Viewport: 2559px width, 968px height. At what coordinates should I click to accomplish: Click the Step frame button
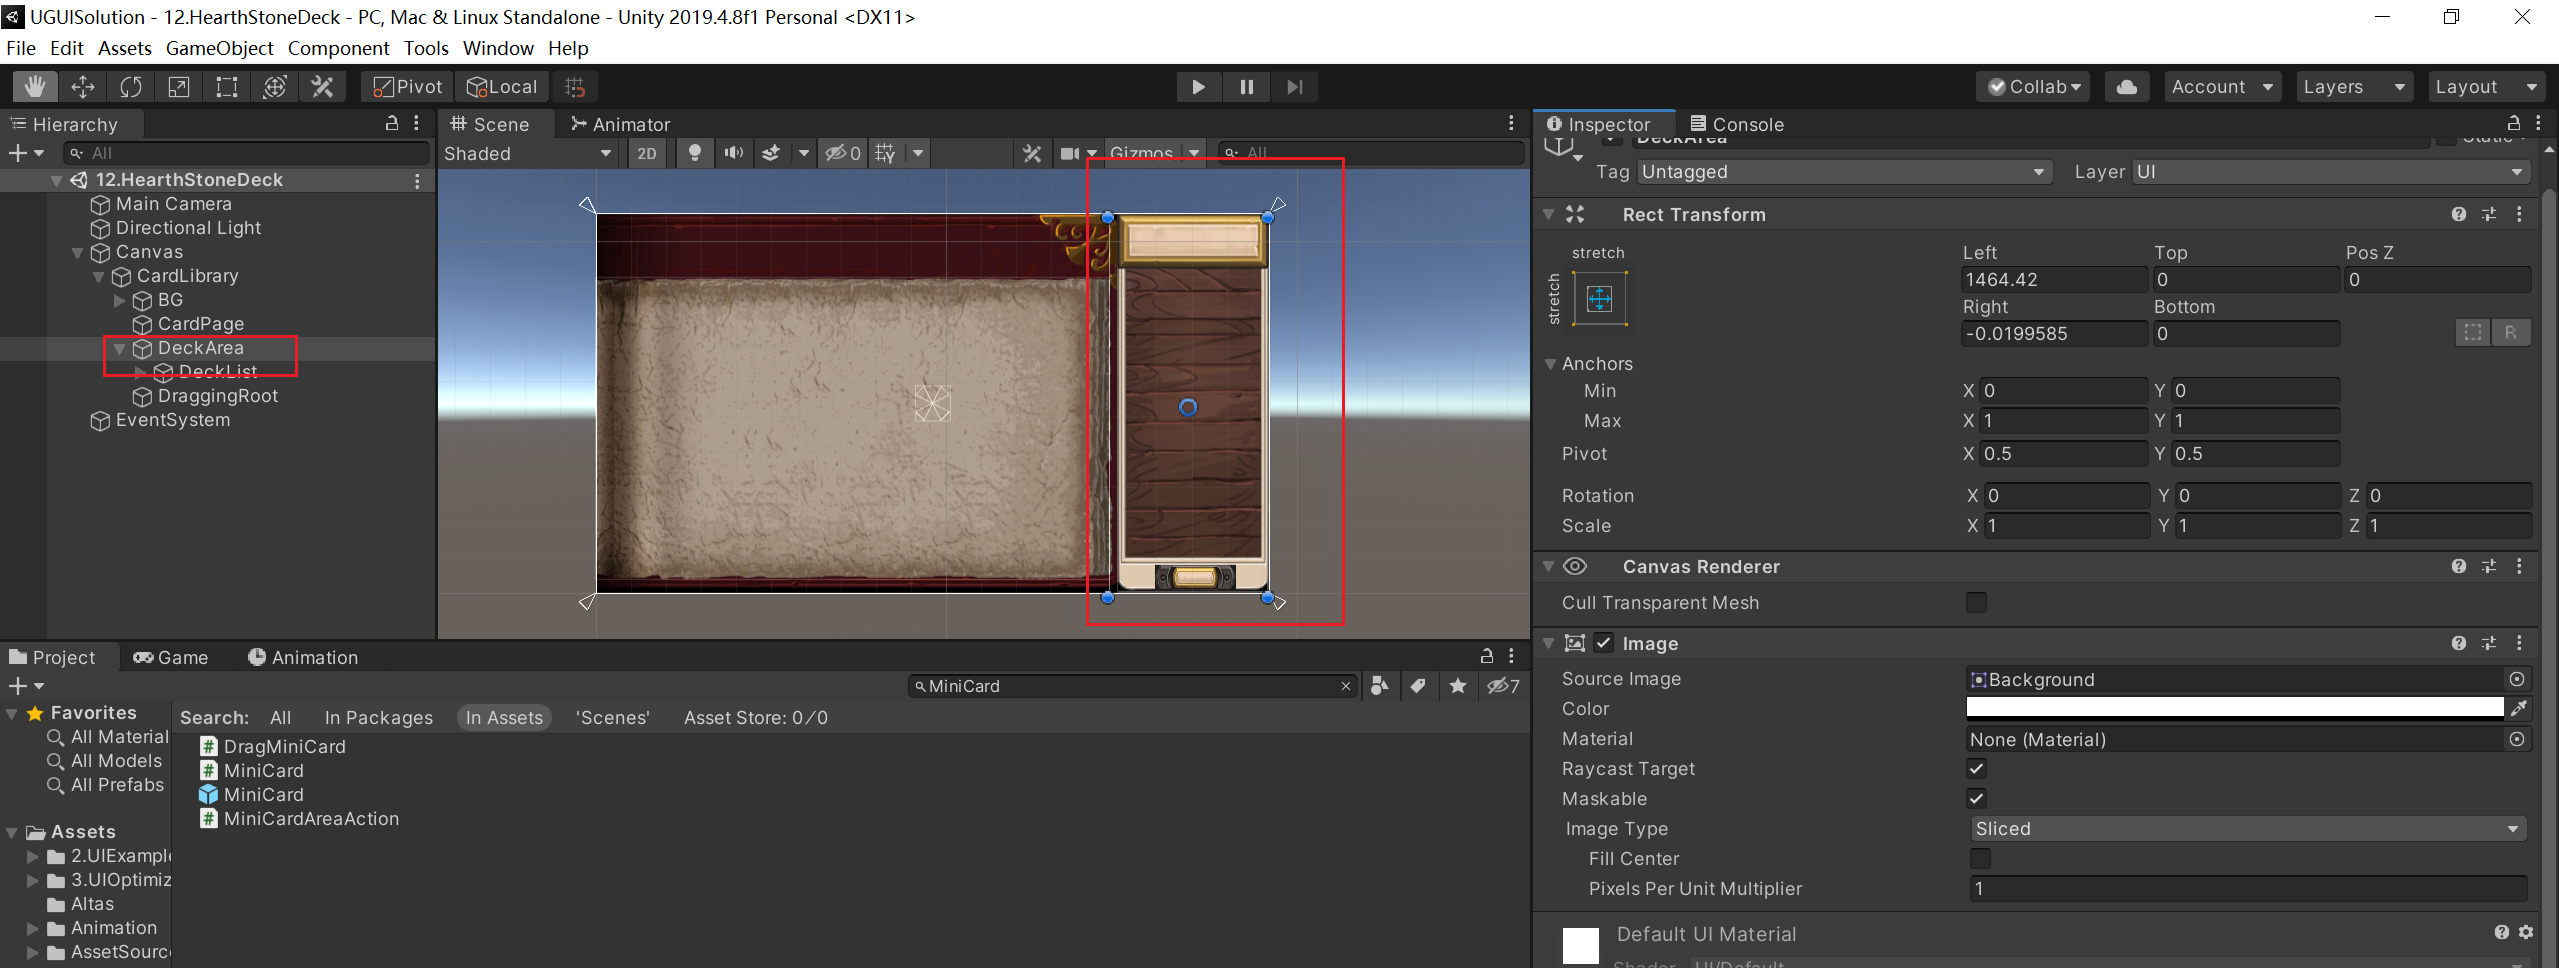click(x=1294, y=87)
